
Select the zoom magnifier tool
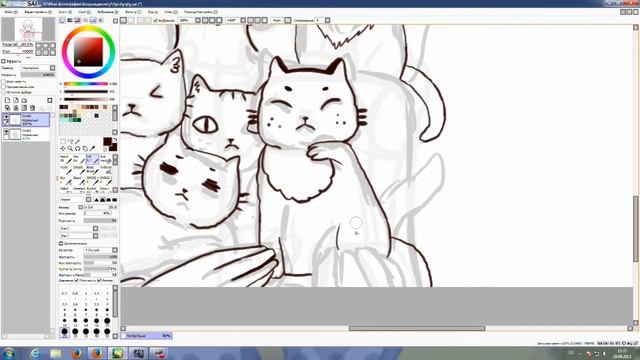click(70, 149)
